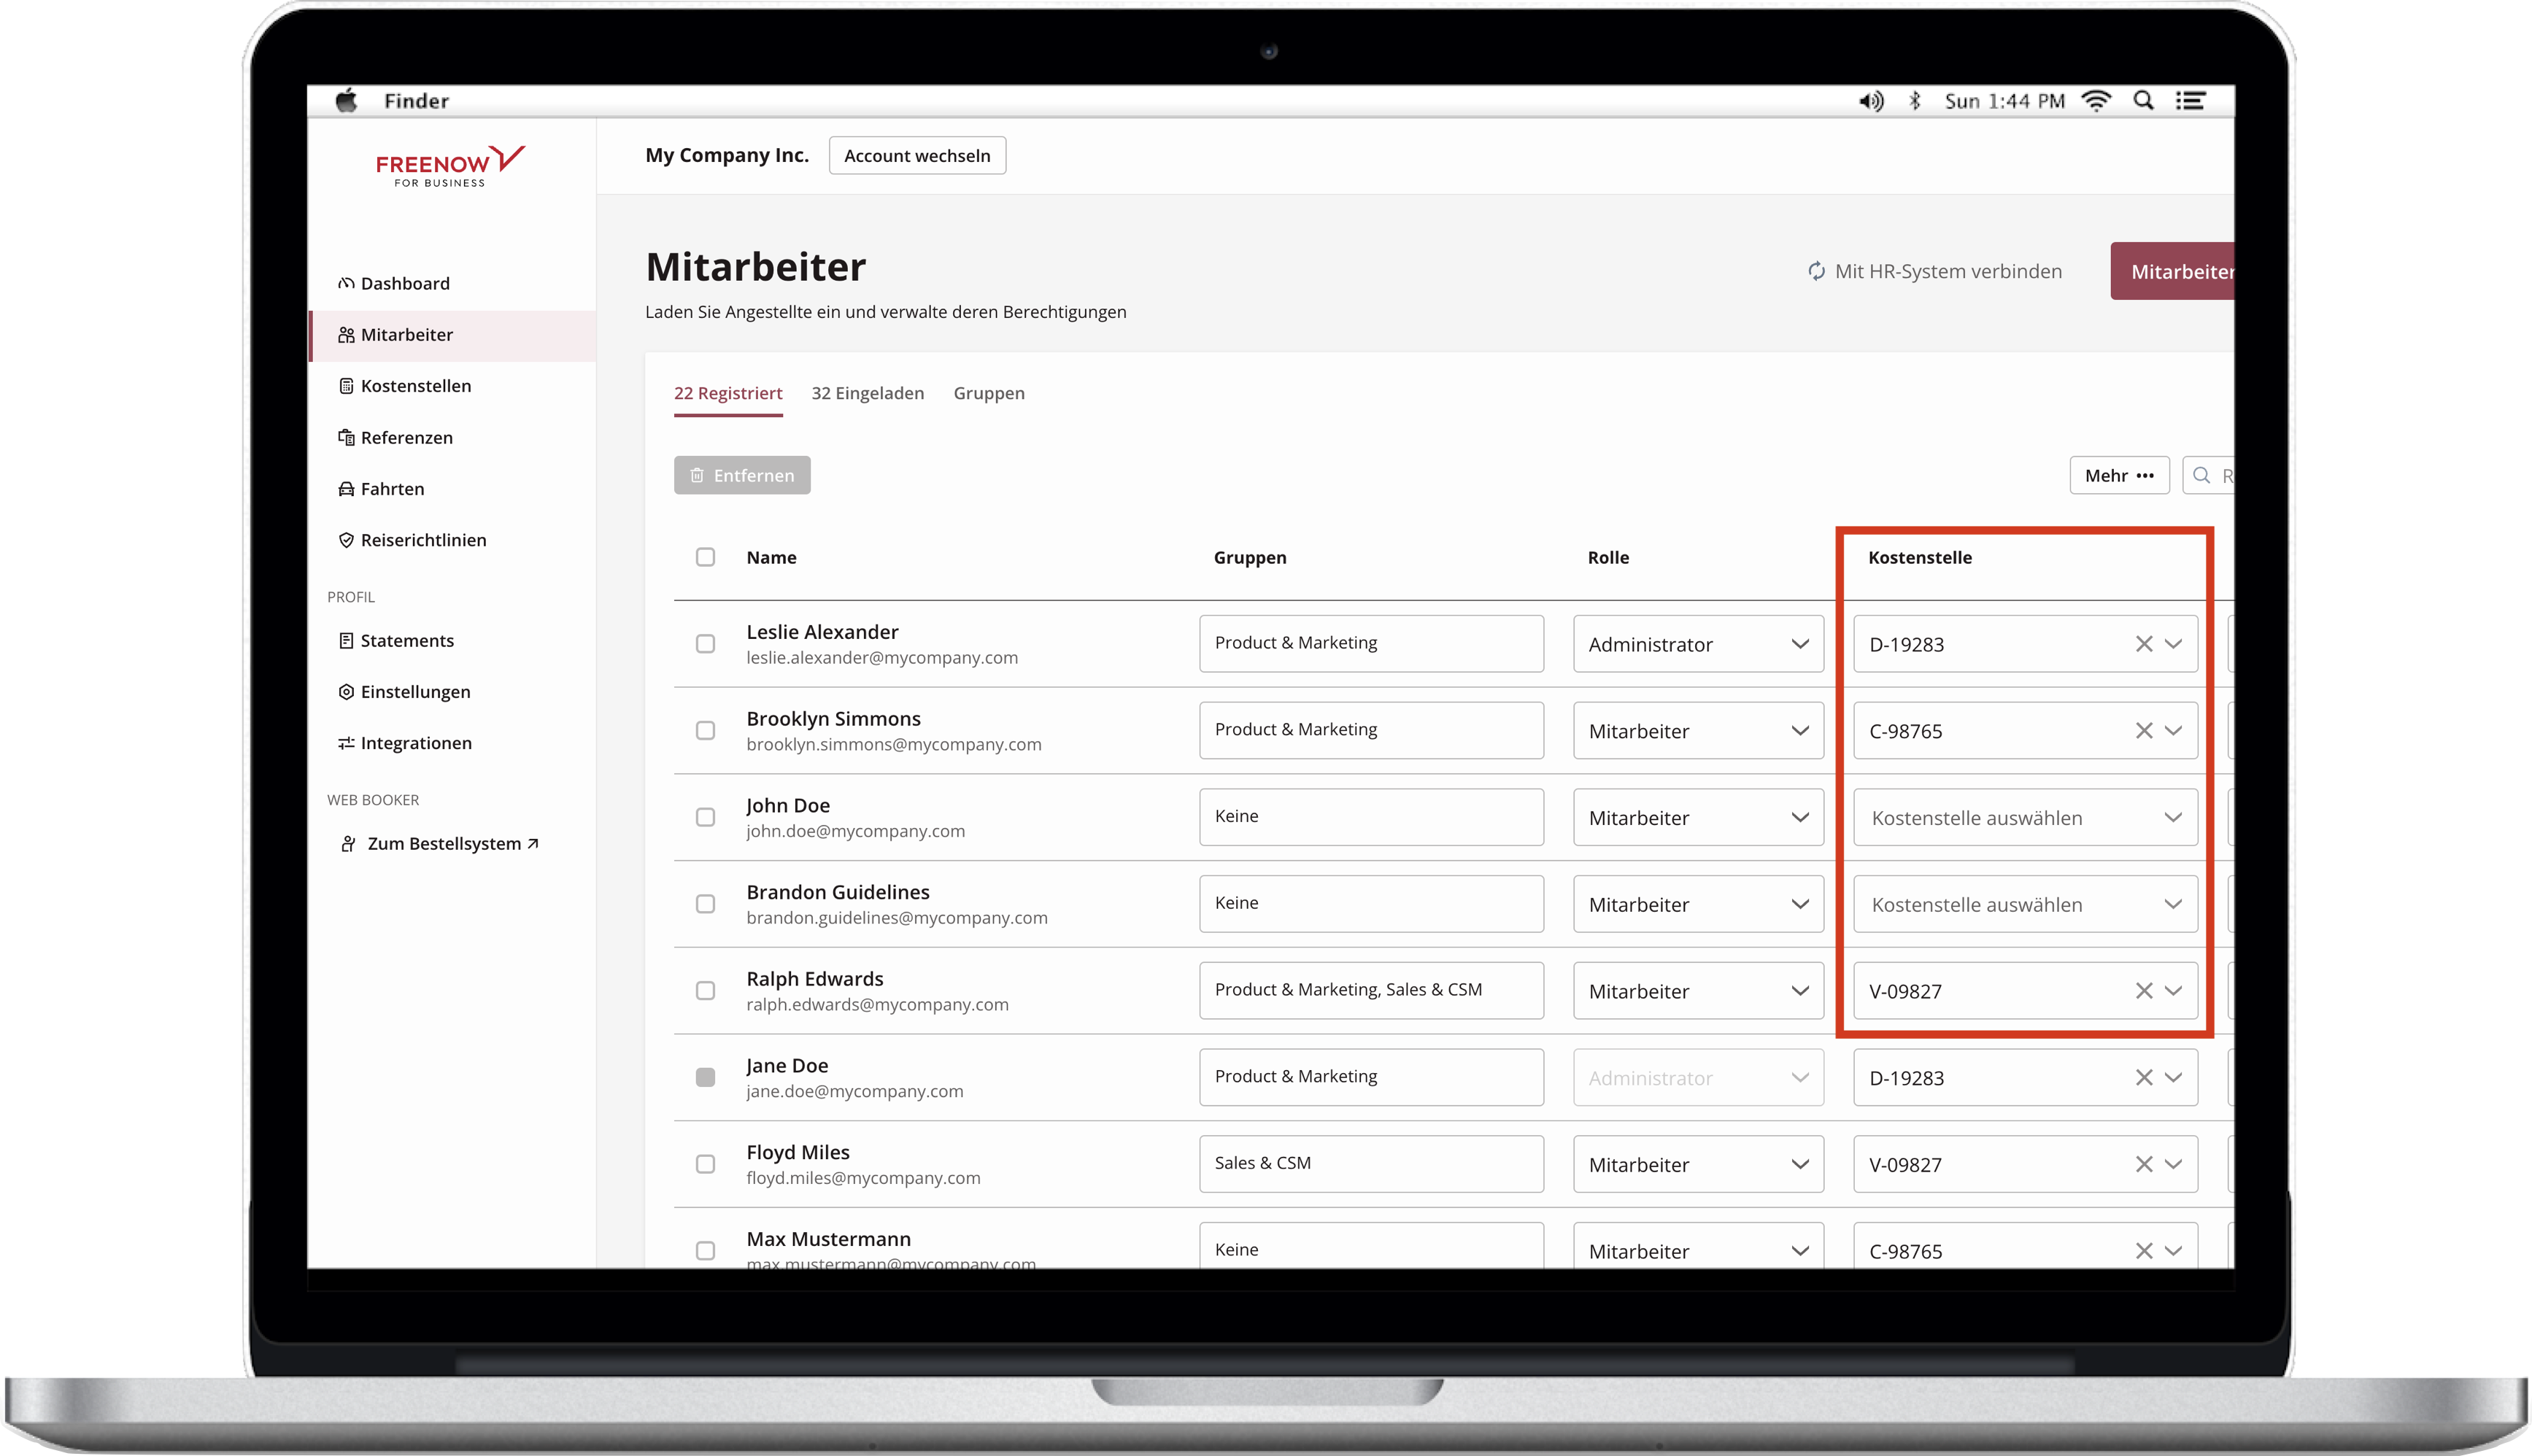The width and height of the screenshot is (2532, 1456).
Task: Clear Jane Doe's Kostenstelle D-19283
Action: (x=2143, y=1078)
